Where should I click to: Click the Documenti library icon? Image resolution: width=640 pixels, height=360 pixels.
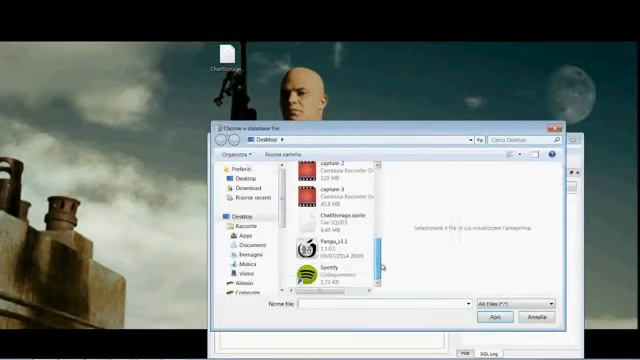[x=234, y=245]
